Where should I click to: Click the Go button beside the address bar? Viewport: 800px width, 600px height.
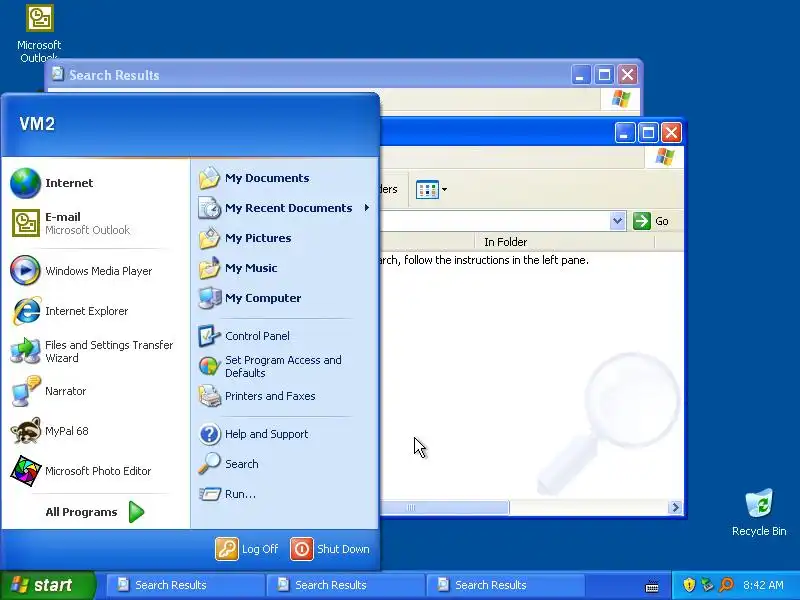(651, 221)
